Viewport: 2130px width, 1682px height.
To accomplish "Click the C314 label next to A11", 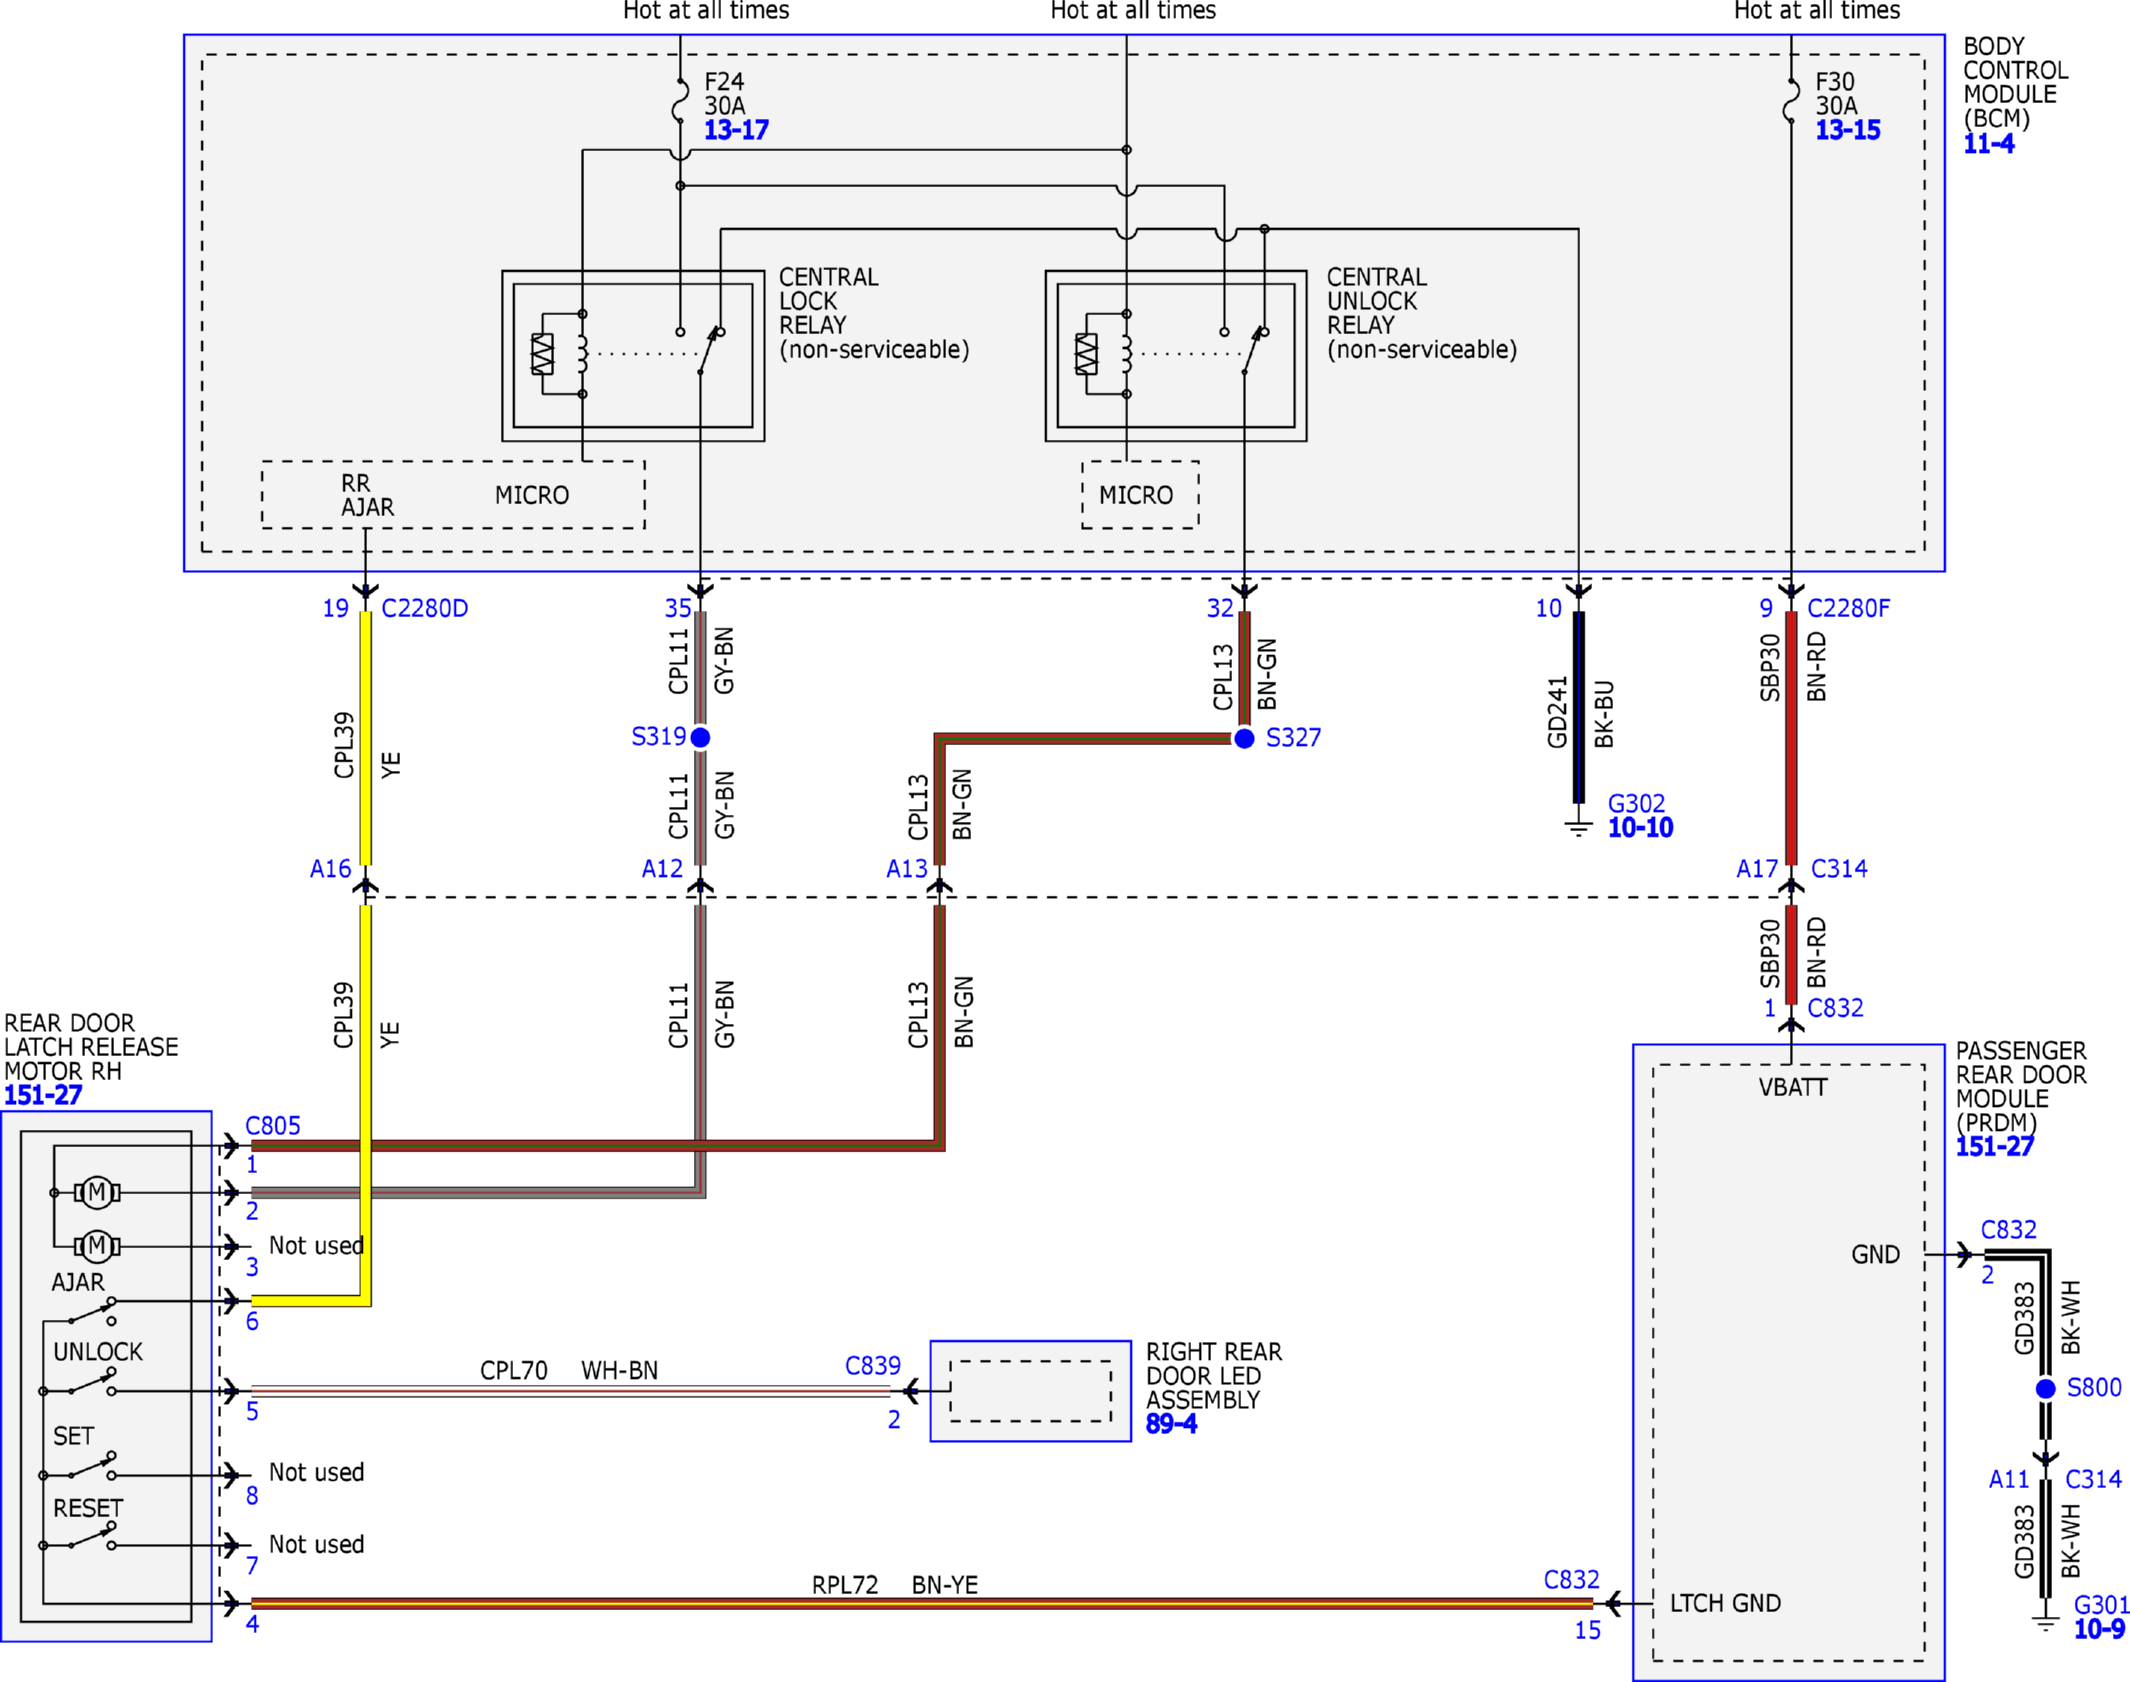I will (x=2094, y=1479).
